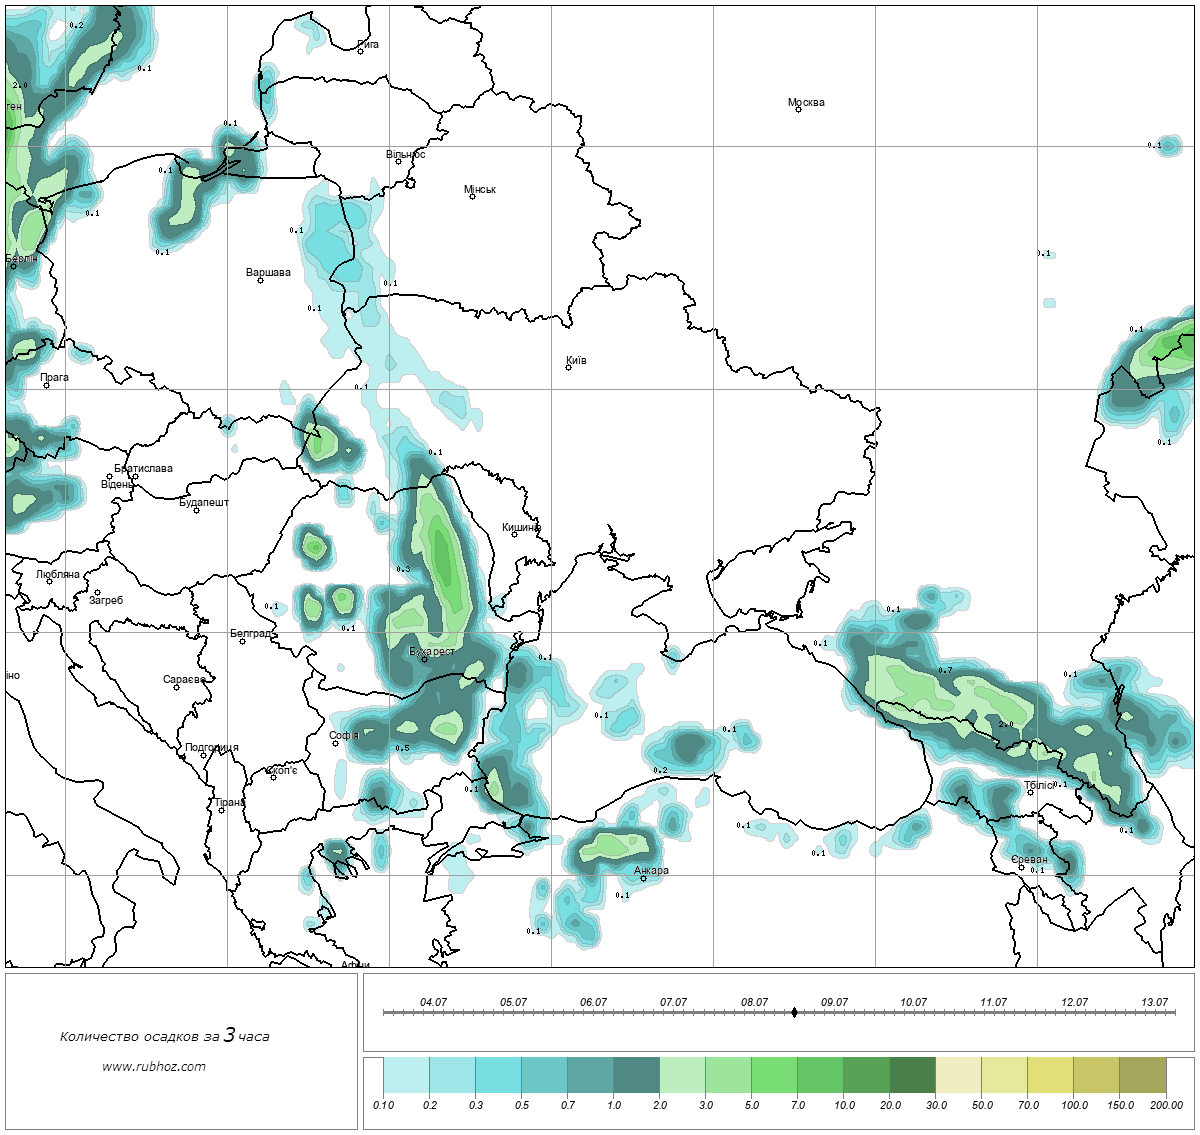Click the Belgrade (Белград) city marker

pyautogui.click(x=243, y=641)
